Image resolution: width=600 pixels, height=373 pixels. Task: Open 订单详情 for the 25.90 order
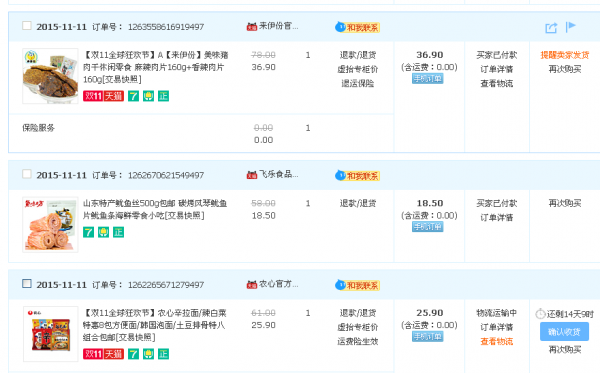(497, 327)
